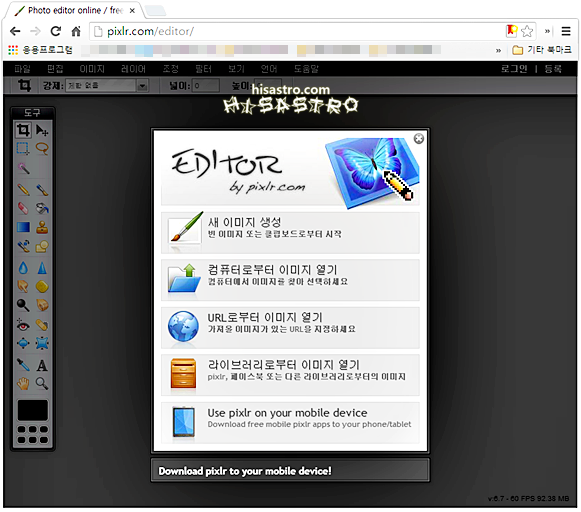Close the Photo editor online tab
The image size is (581, 512).
pos(132,11)
